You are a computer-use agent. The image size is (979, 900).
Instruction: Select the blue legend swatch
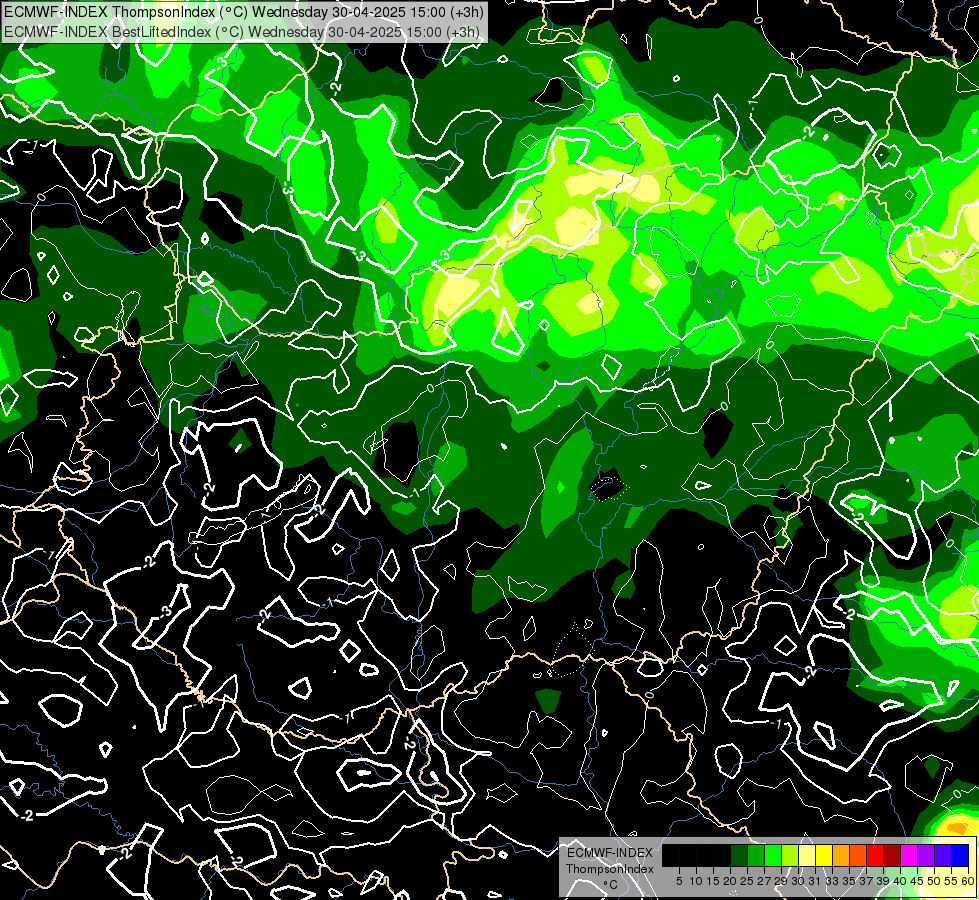[960, 855]
